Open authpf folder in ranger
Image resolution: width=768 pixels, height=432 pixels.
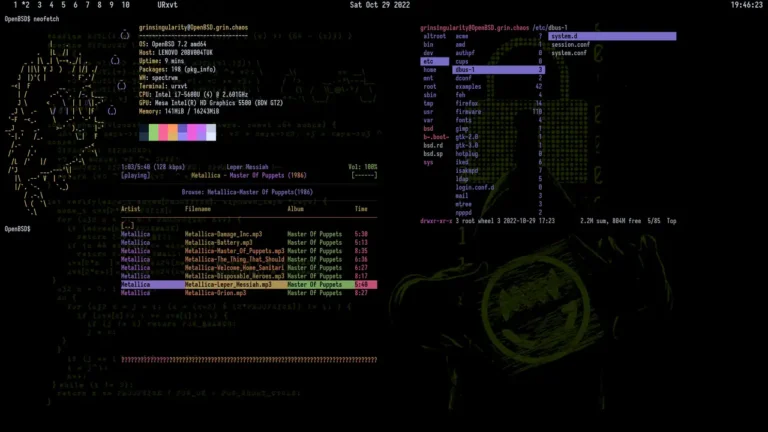click(x=465, y=53)
